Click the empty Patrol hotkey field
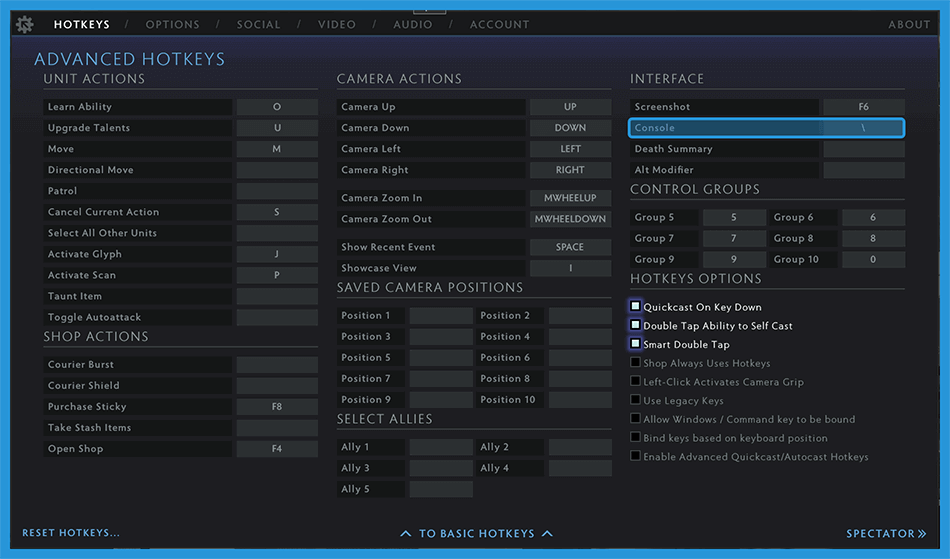The width and height of the screenshot is (950, 559). [x=277, y=191]
